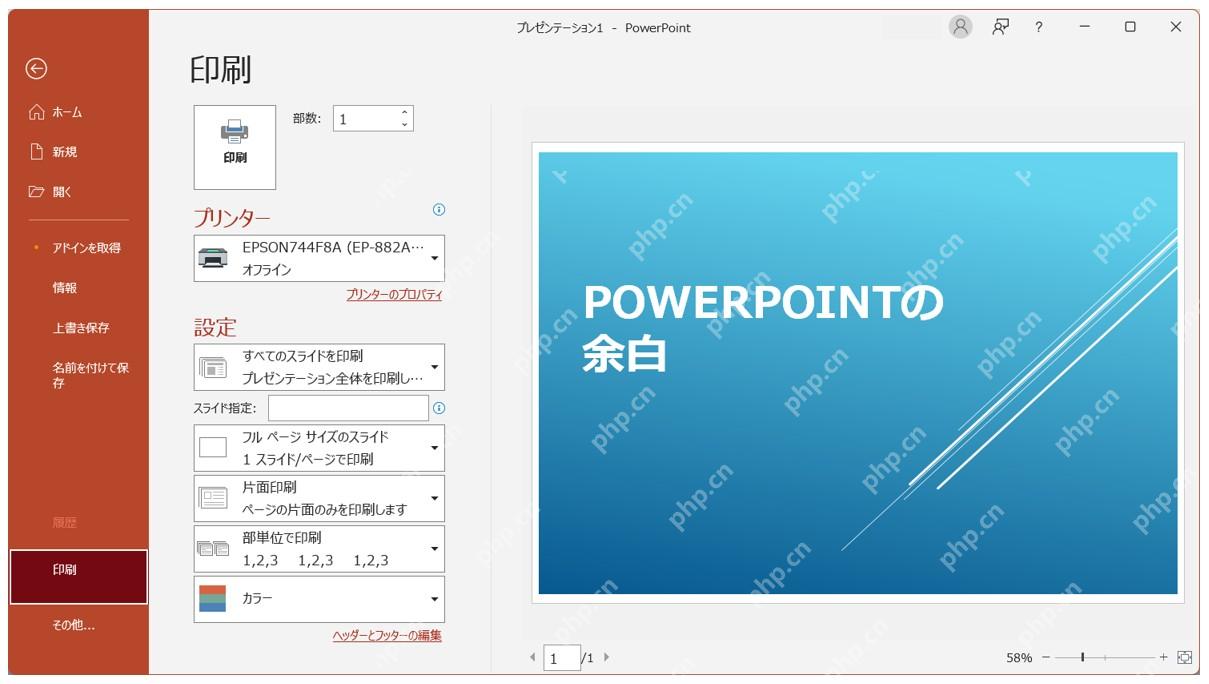Screen dimensions: 1209x684
Task: Click the home icon next to ホーム
Action: [x=36, y=112]
